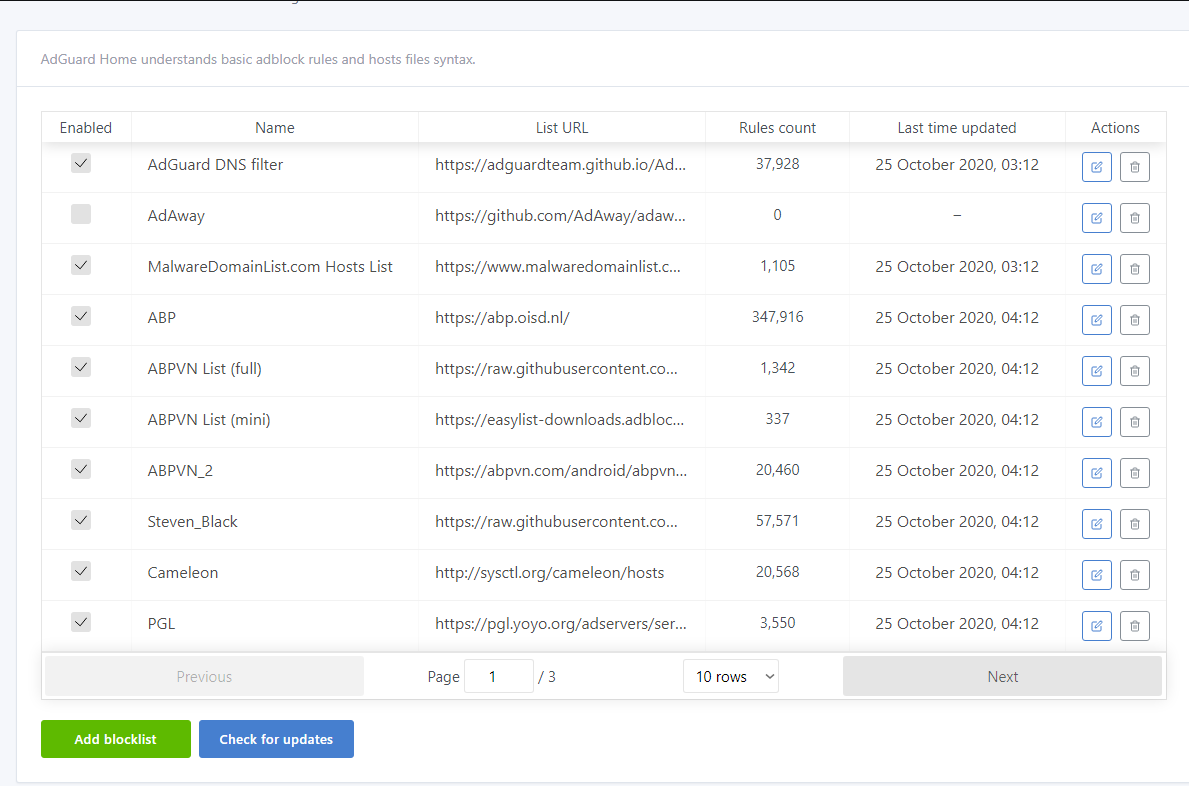This screenshot has width=1189, height=786.
Task: Delete the ABPVN_2 blocklist entry
Action: click(1134, 473)
